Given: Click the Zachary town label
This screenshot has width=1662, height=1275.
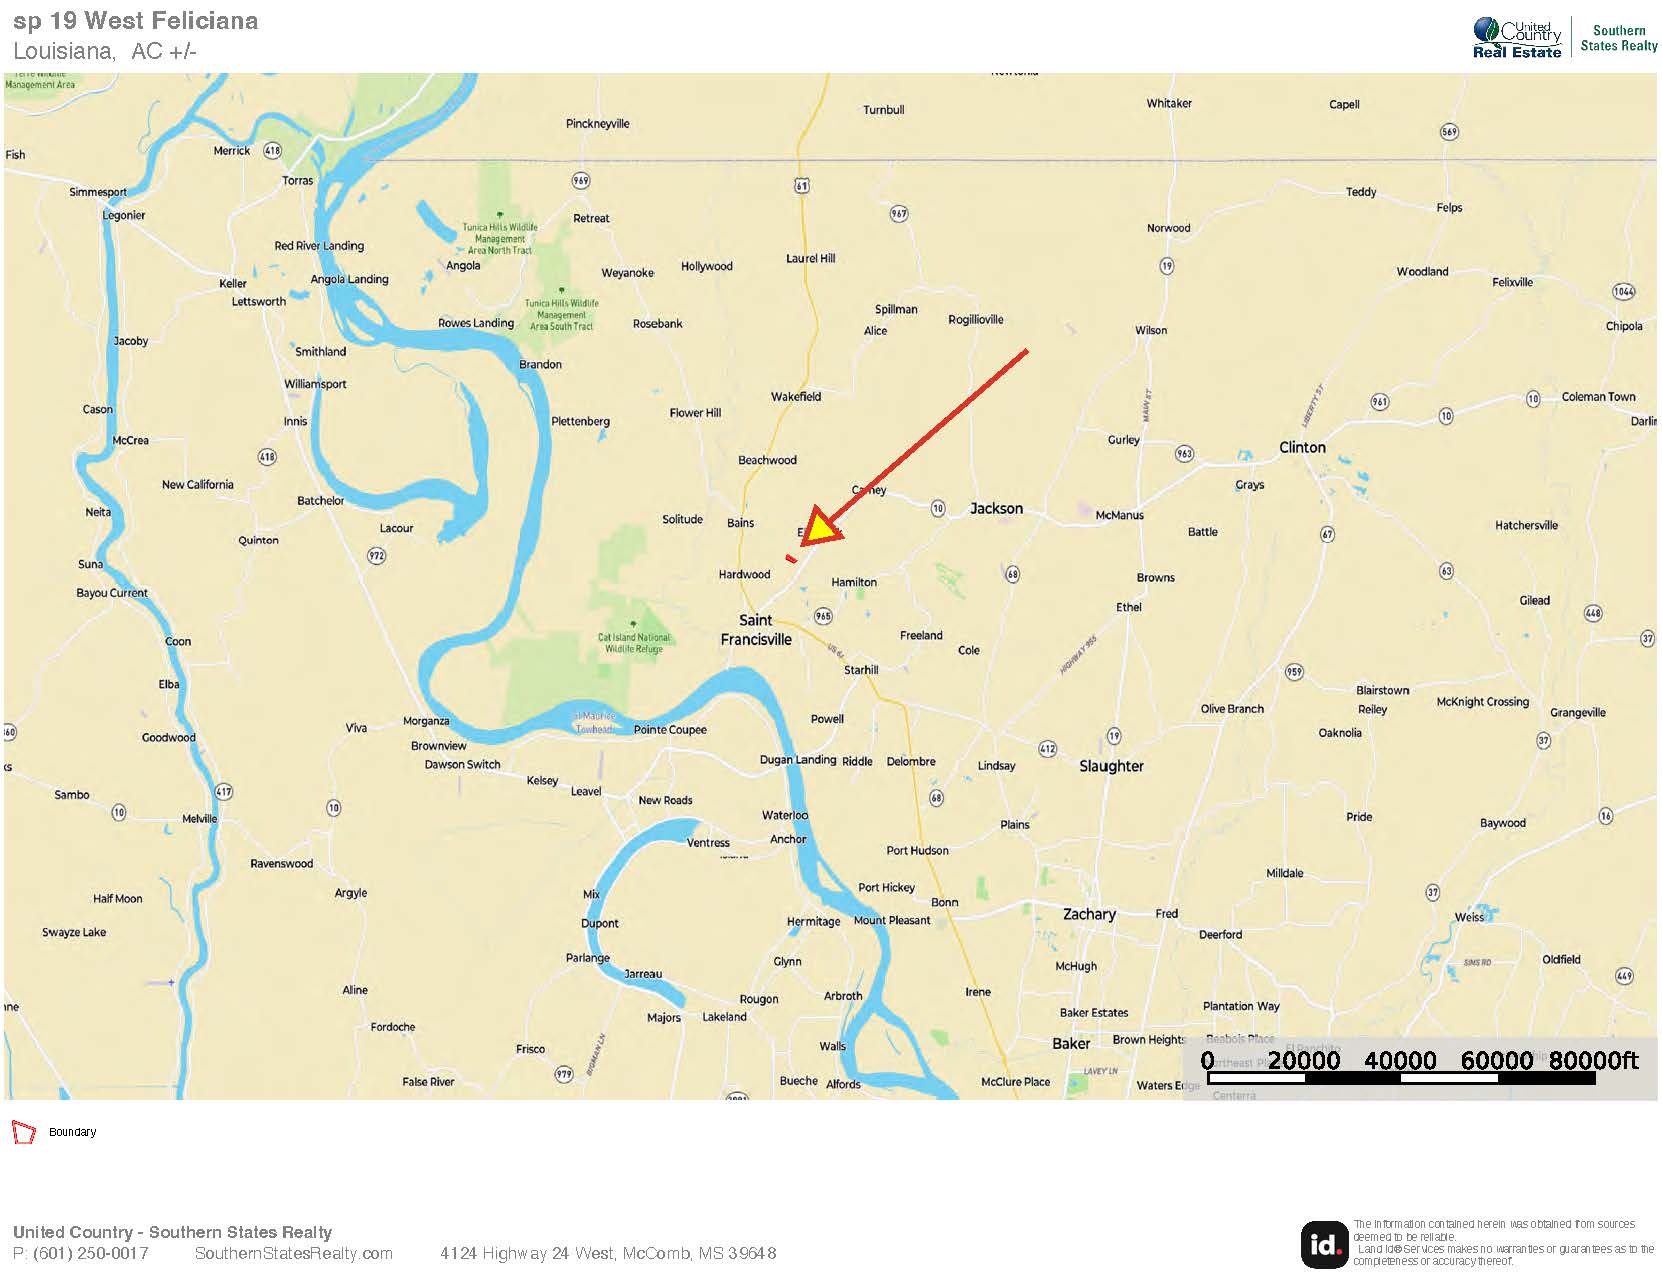Looking at the screenshot, I should [1089, 914].
